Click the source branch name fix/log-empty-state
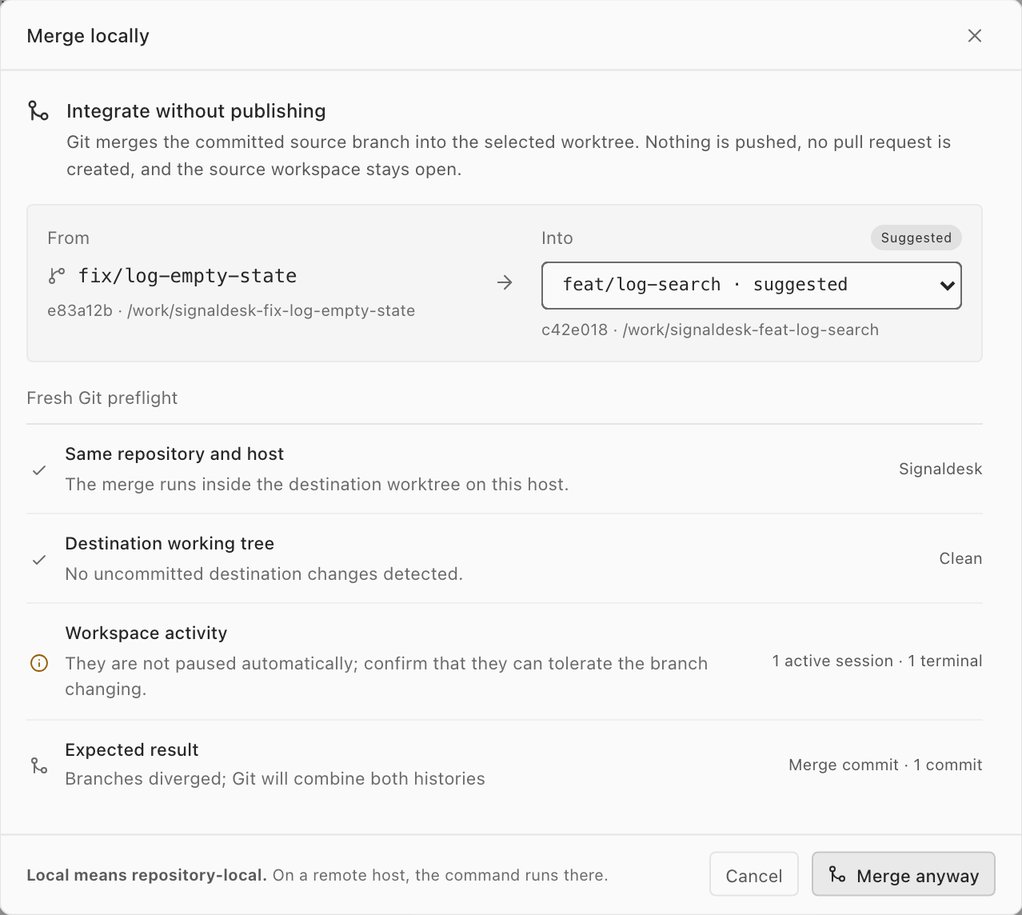Image resolution: width=1022 pixels, height=915 pixels. point(187,276)
